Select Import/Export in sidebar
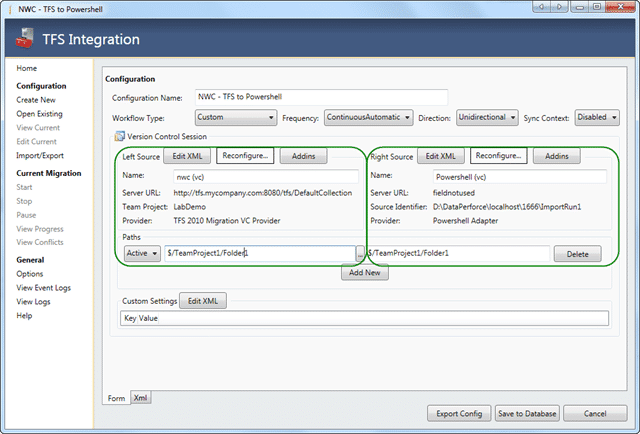 point(40,156)
